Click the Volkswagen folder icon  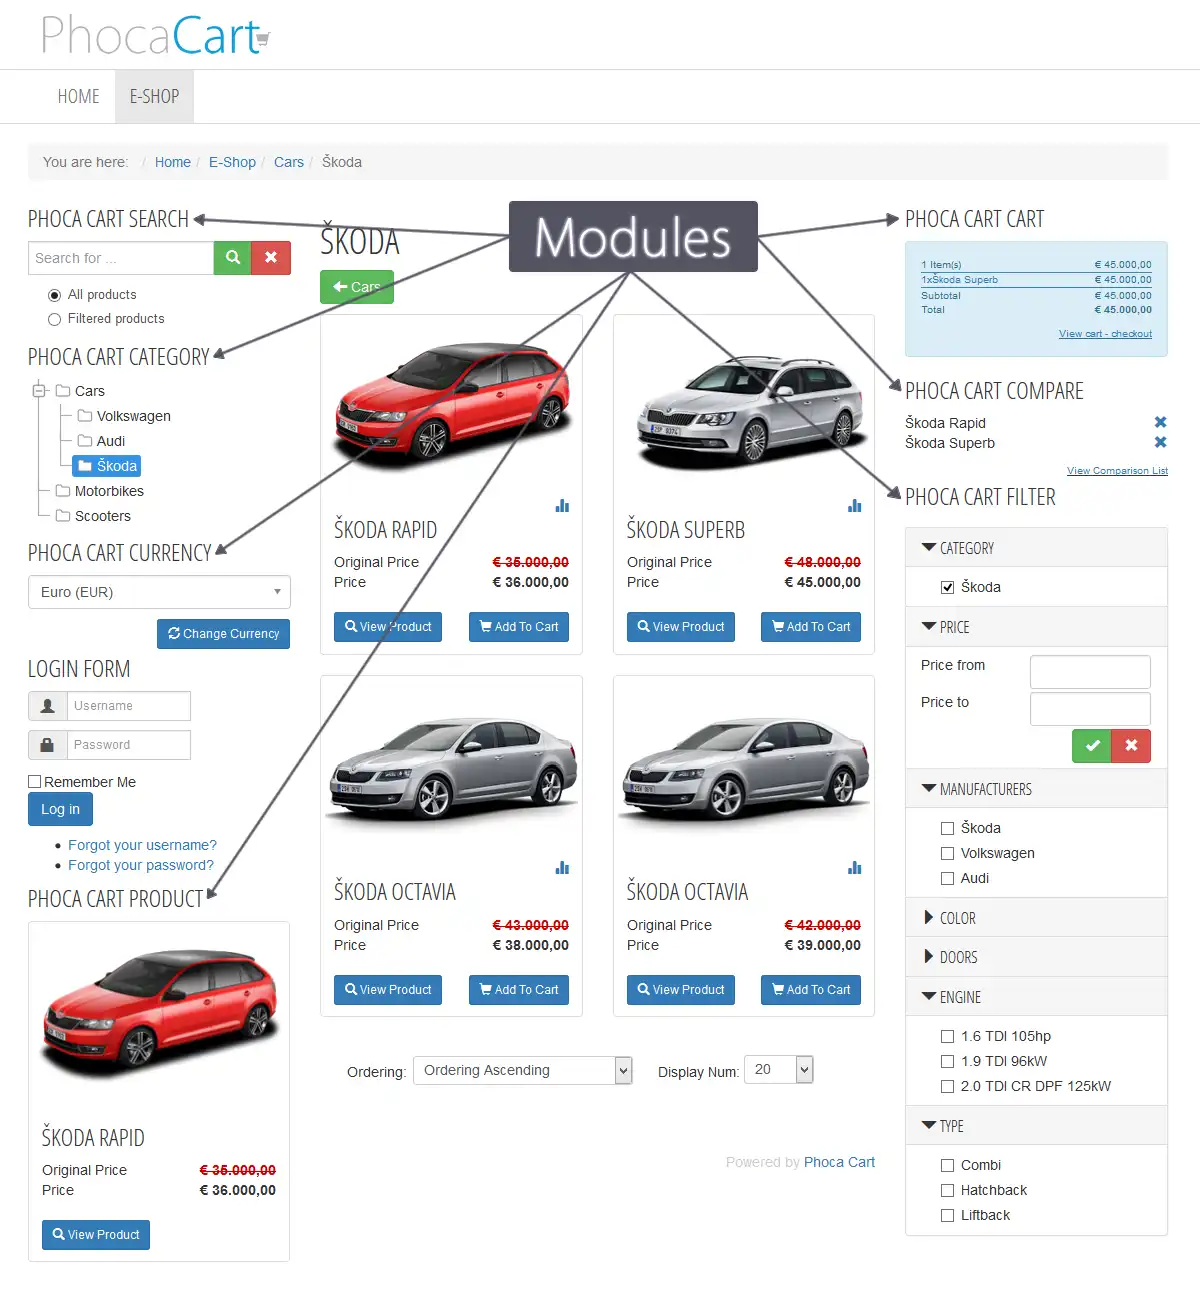(x=85, y=416)
